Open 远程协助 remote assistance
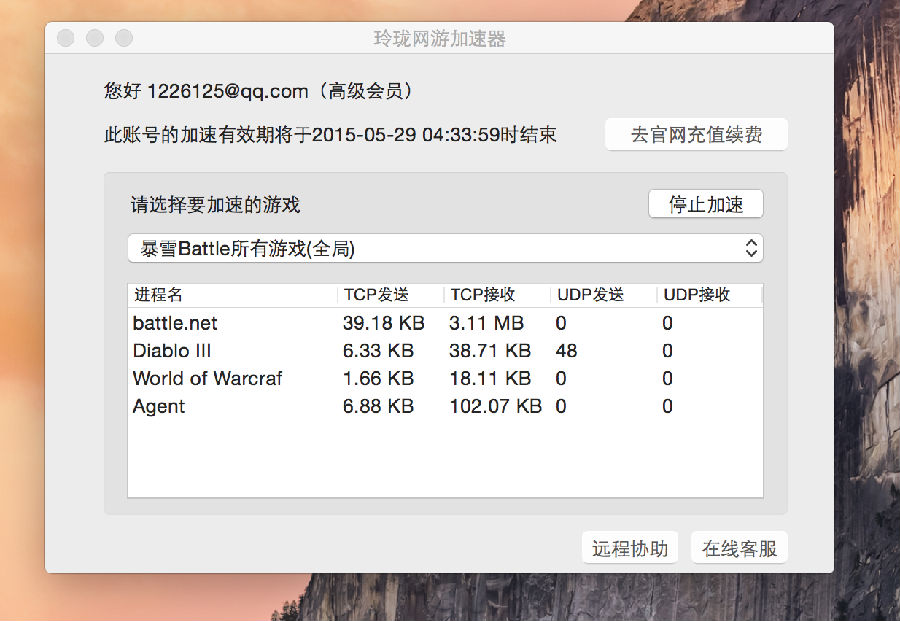The width and height of the screenshot is (900, 621). pyautogui.click(x=630, y=548)
